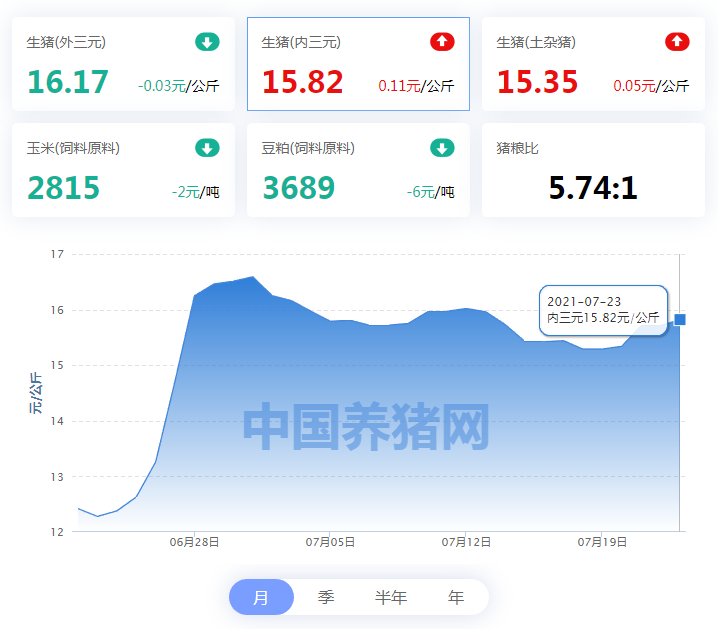Click the 2815 corn price value
The height and width of the screenshot is (629, 718).
64,188
